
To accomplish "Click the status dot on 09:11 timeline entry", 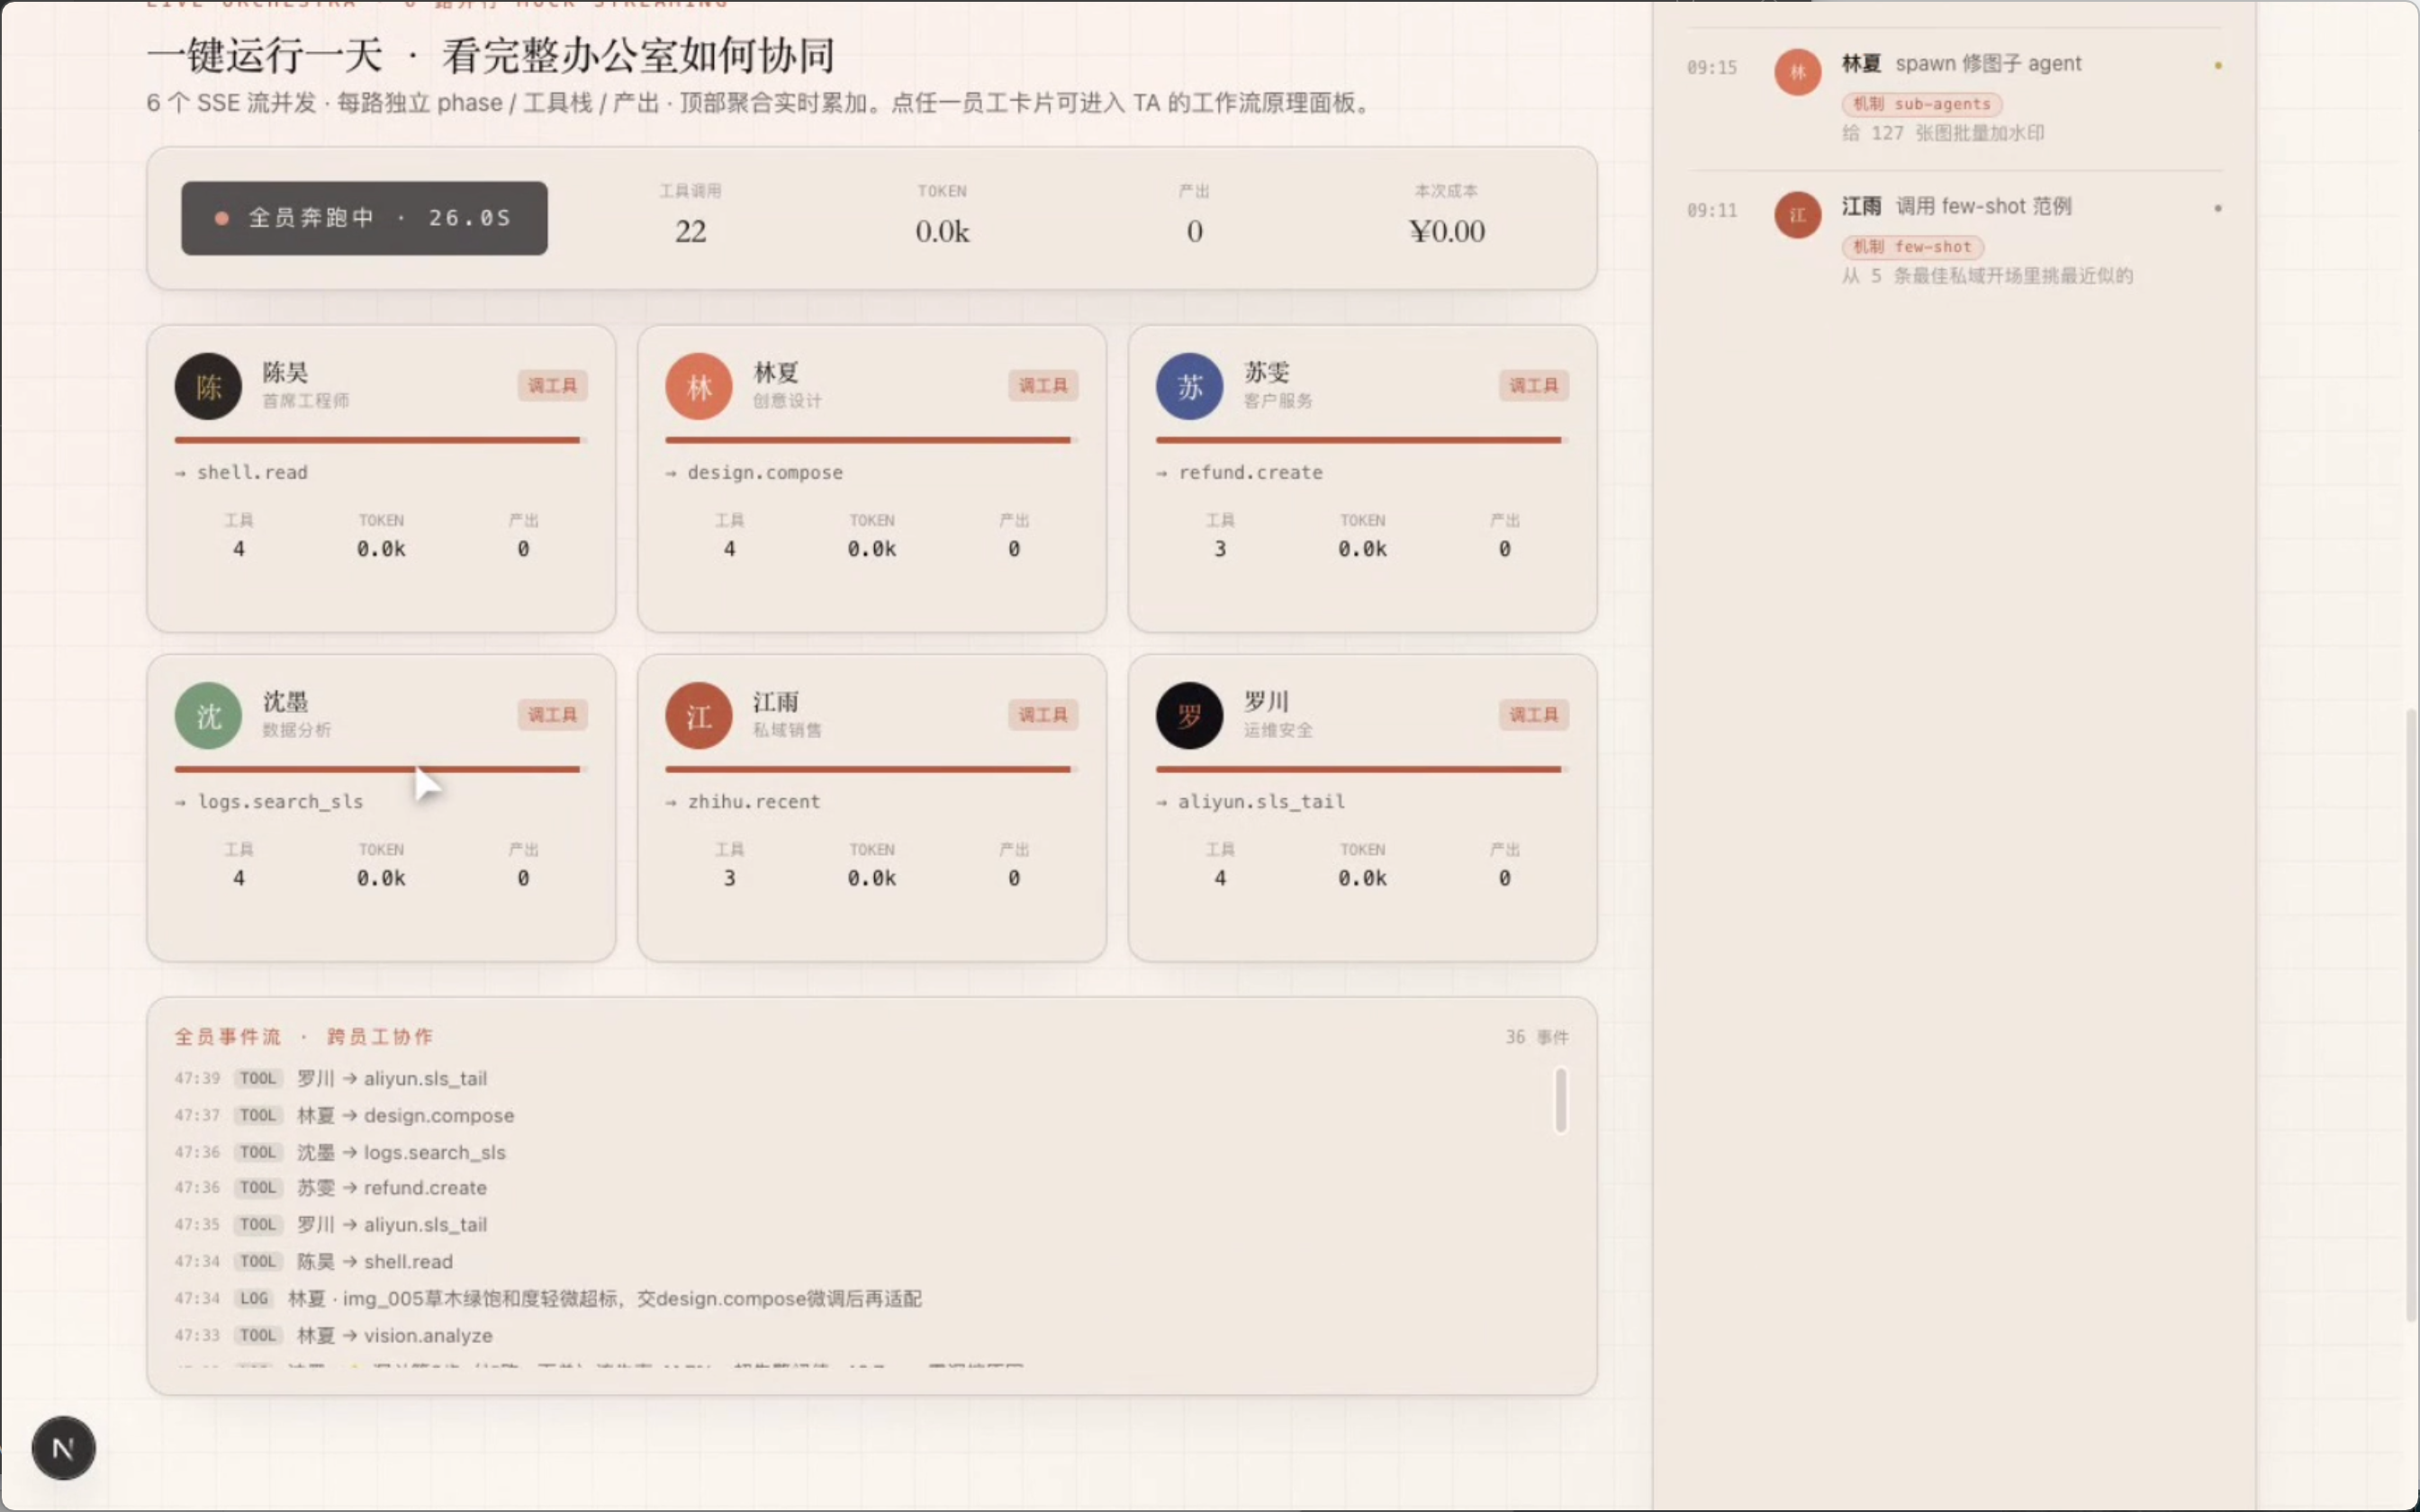I will click(2217, 209).
